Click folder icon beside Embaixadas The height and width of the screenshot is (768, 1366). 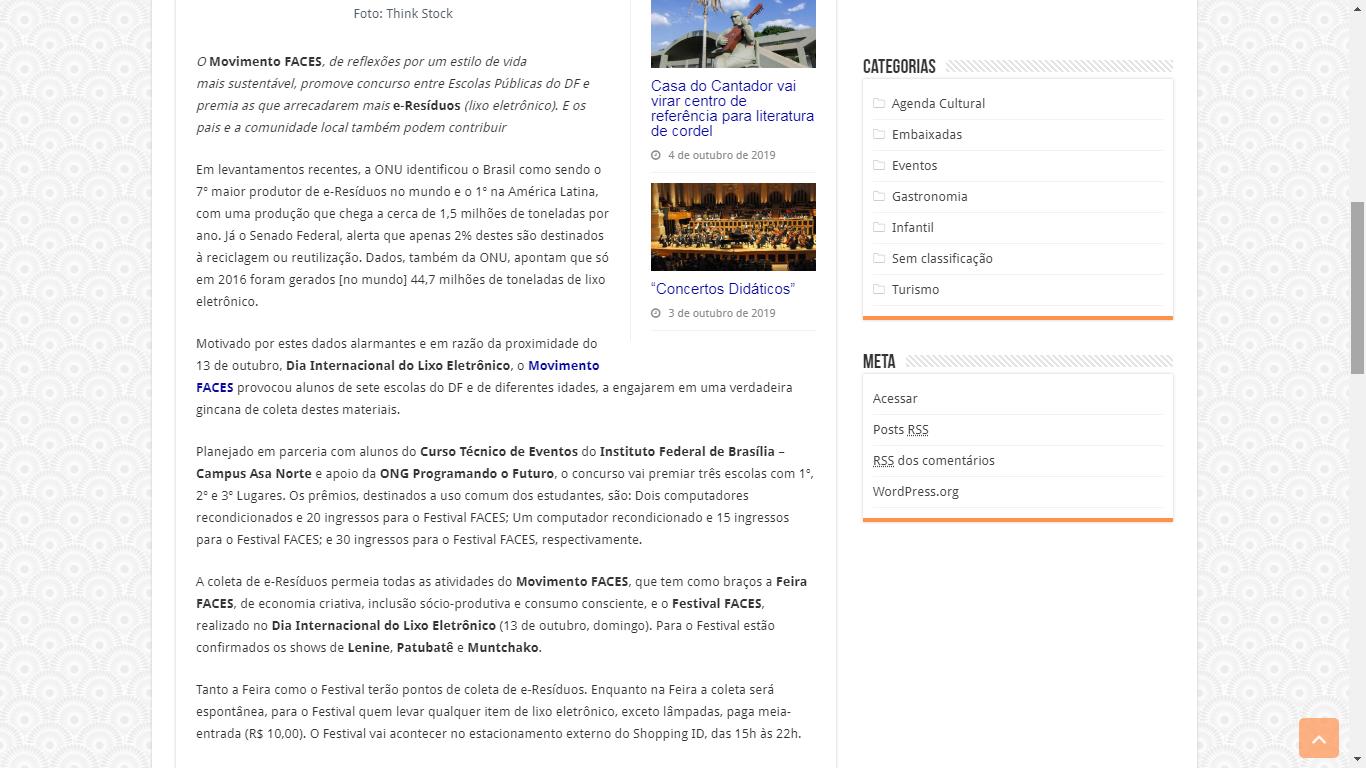[x=879, y=134]
